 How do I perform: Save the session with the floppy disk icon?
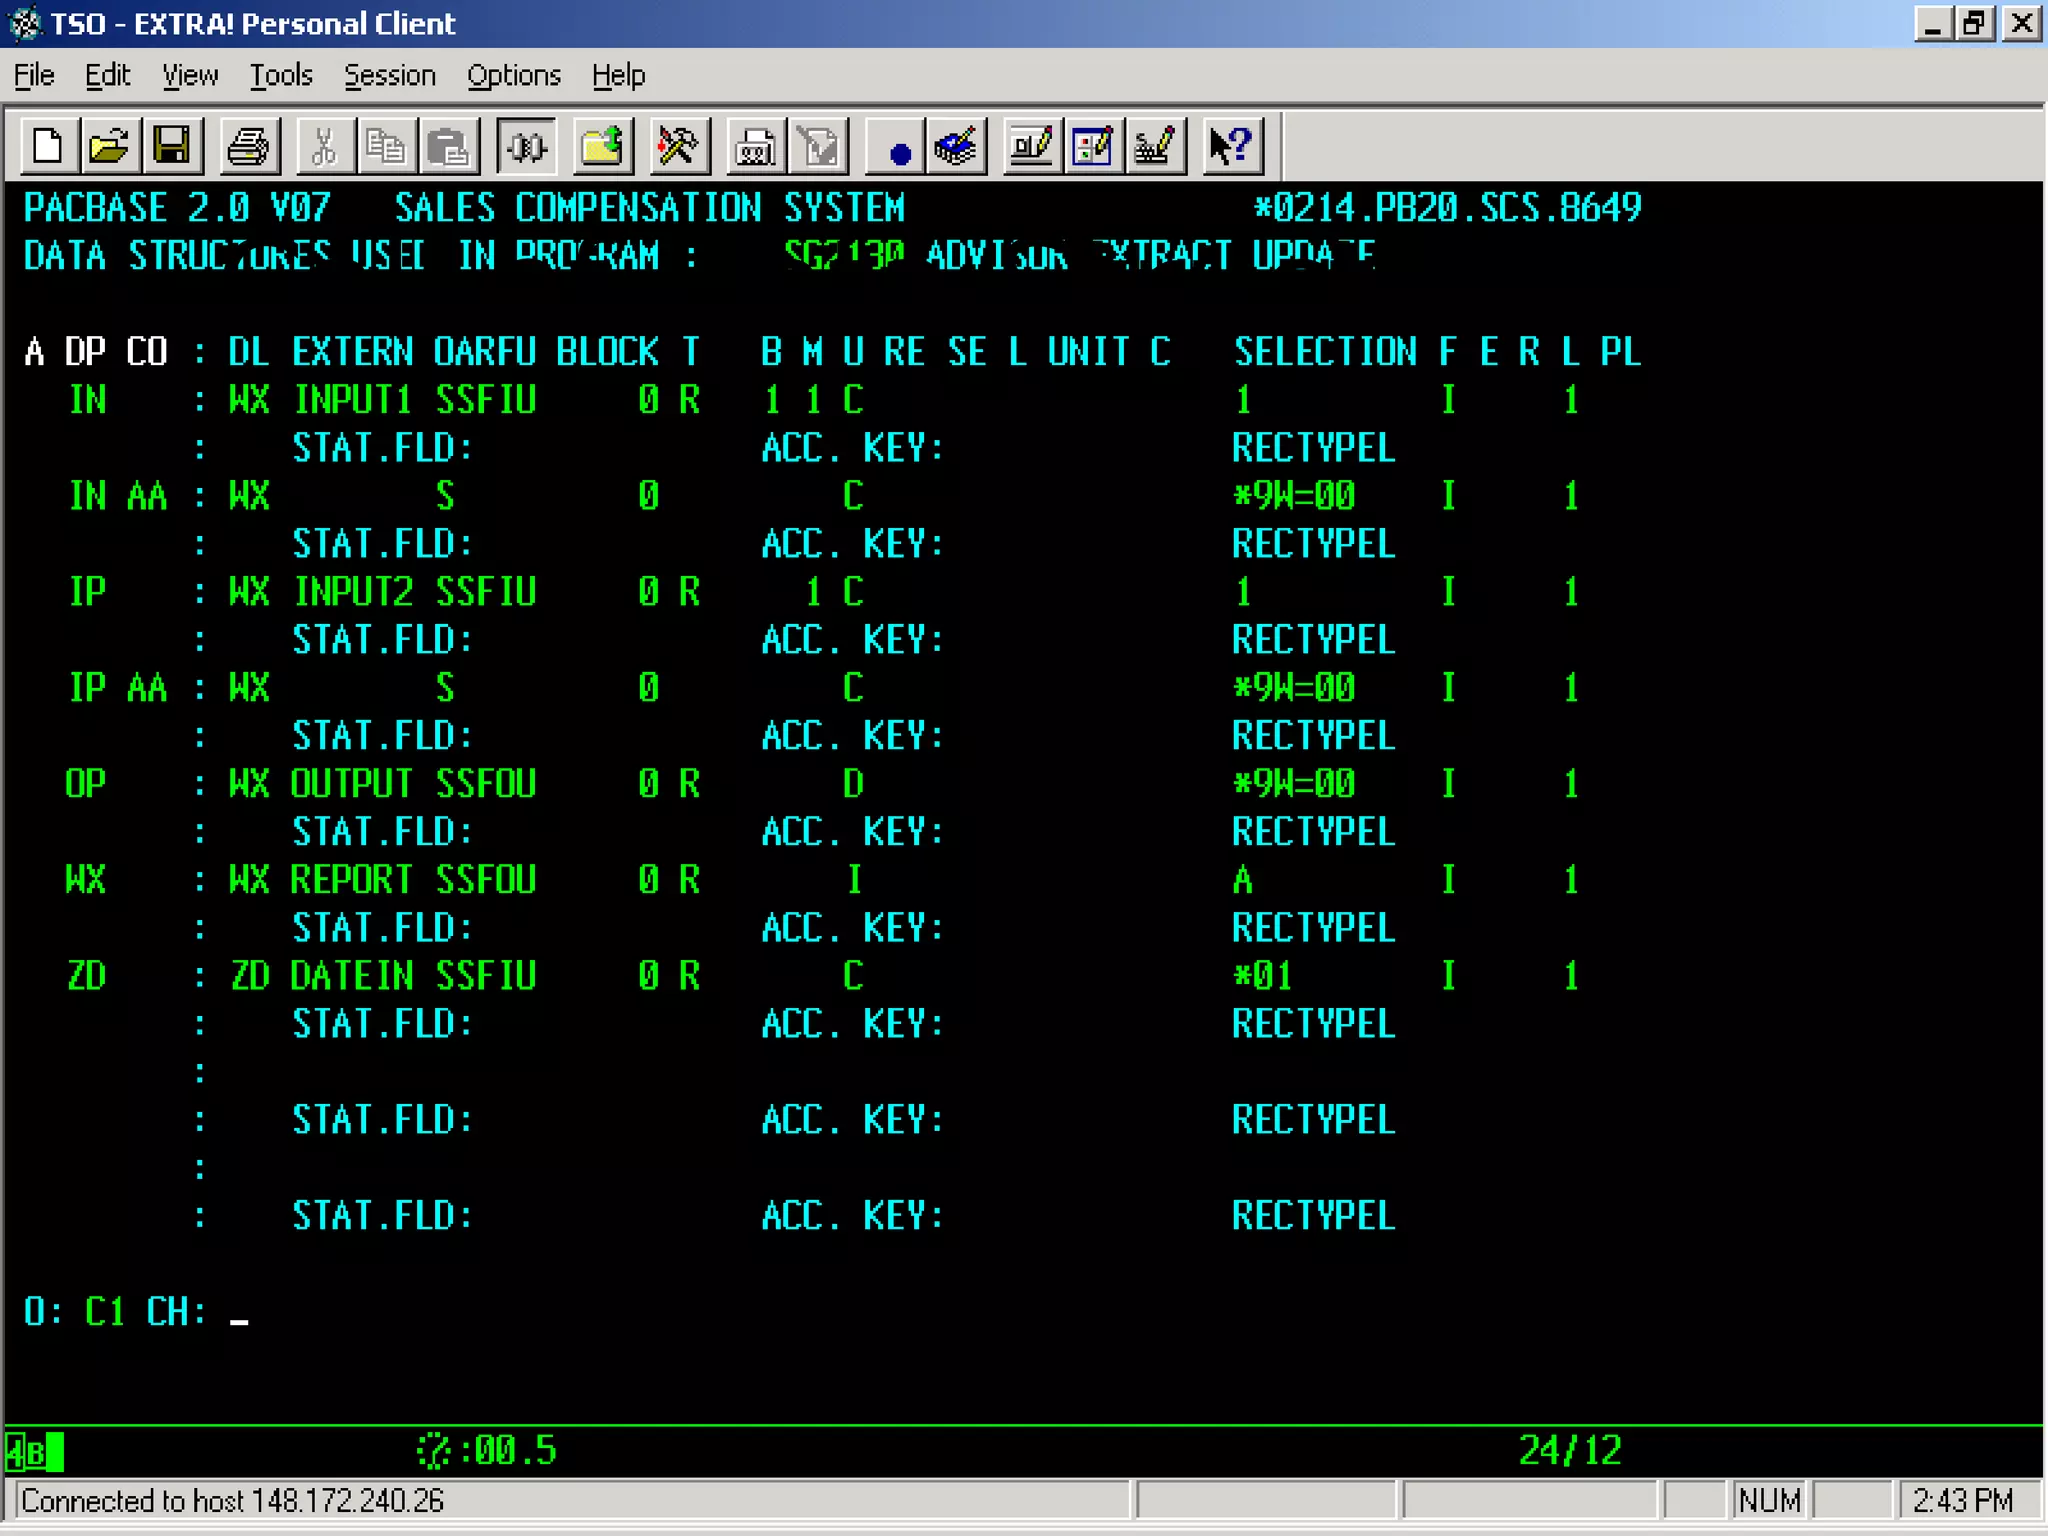click(x=172, y=147)
